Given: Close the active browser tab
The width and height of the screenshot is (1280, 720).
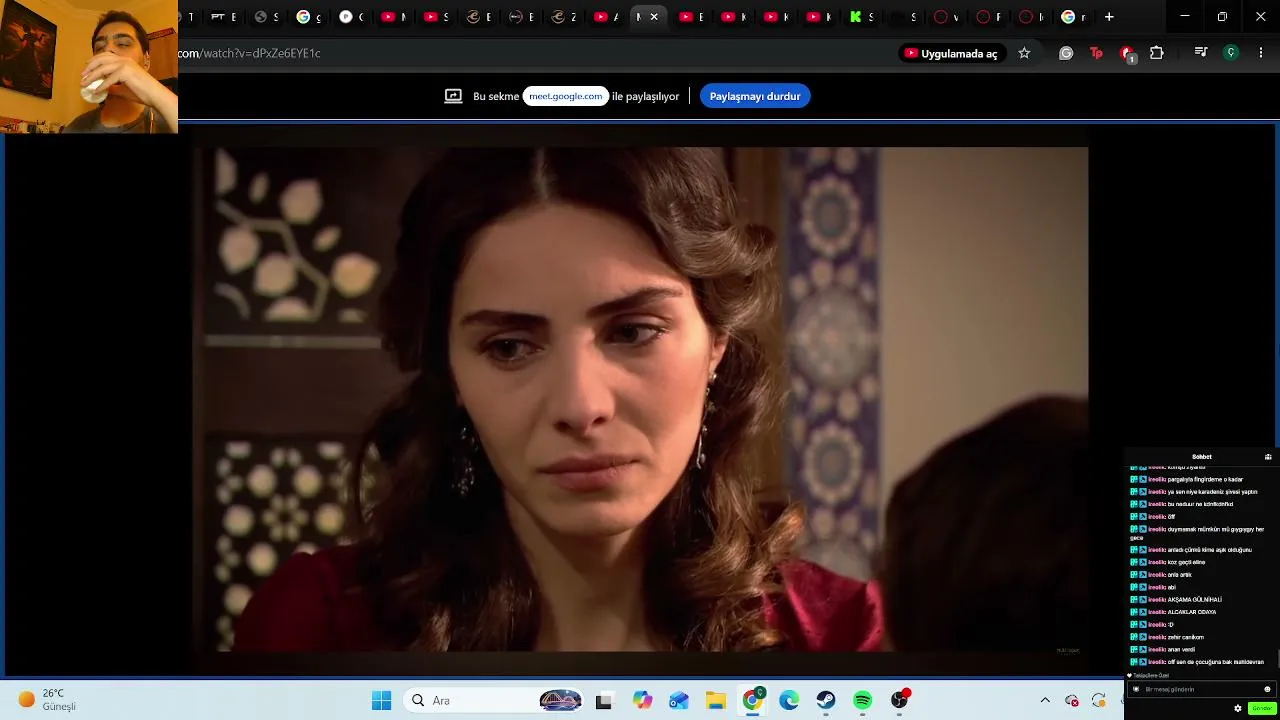Looking at the screenshot, I should pyautogui.click(x=654, y=17).
